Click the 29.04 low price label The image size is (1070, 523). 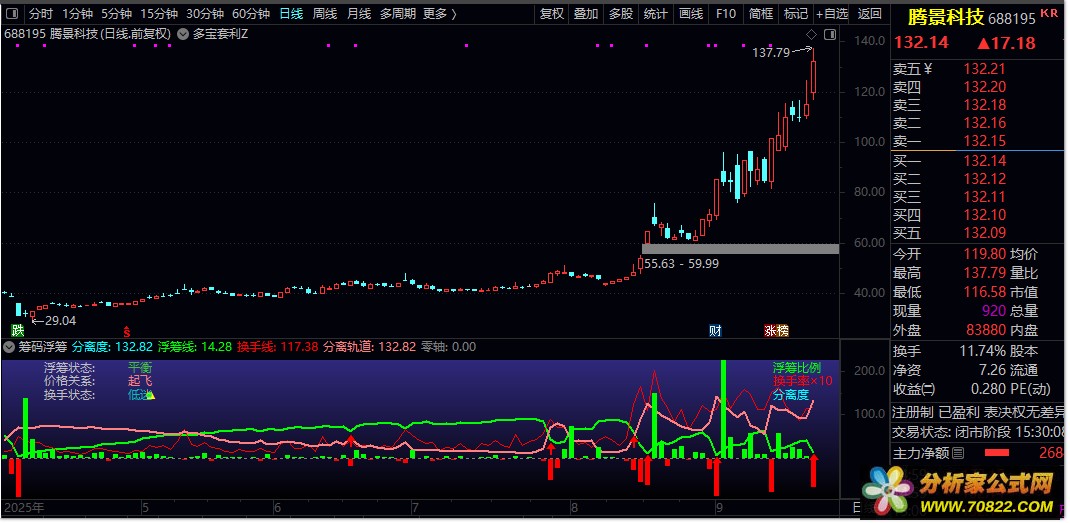(x=60, y=320)
